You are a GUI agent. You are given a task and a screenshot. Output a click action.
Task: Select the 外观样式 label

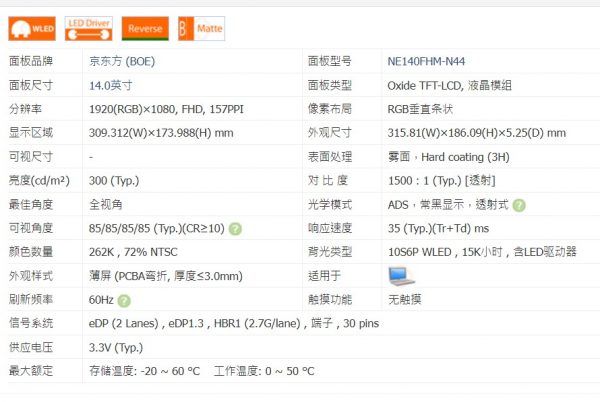point(31,276)
